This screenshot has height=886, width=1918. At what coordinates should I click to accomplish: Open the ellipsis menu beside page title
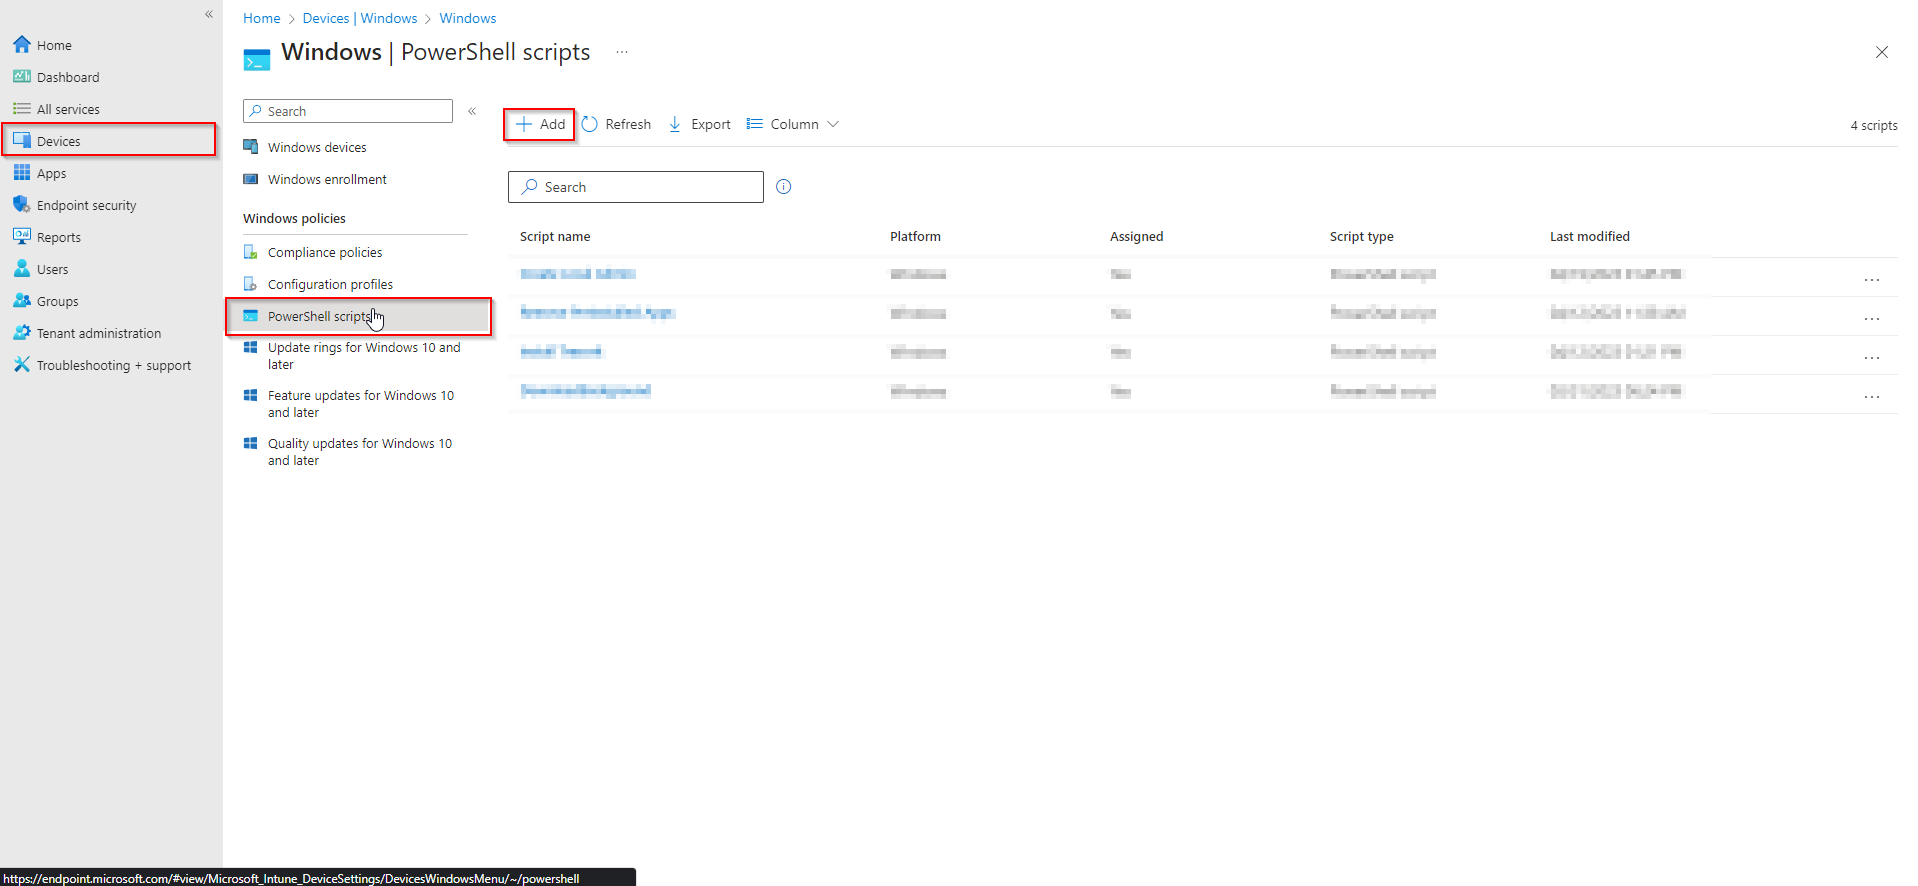(622, 52)
